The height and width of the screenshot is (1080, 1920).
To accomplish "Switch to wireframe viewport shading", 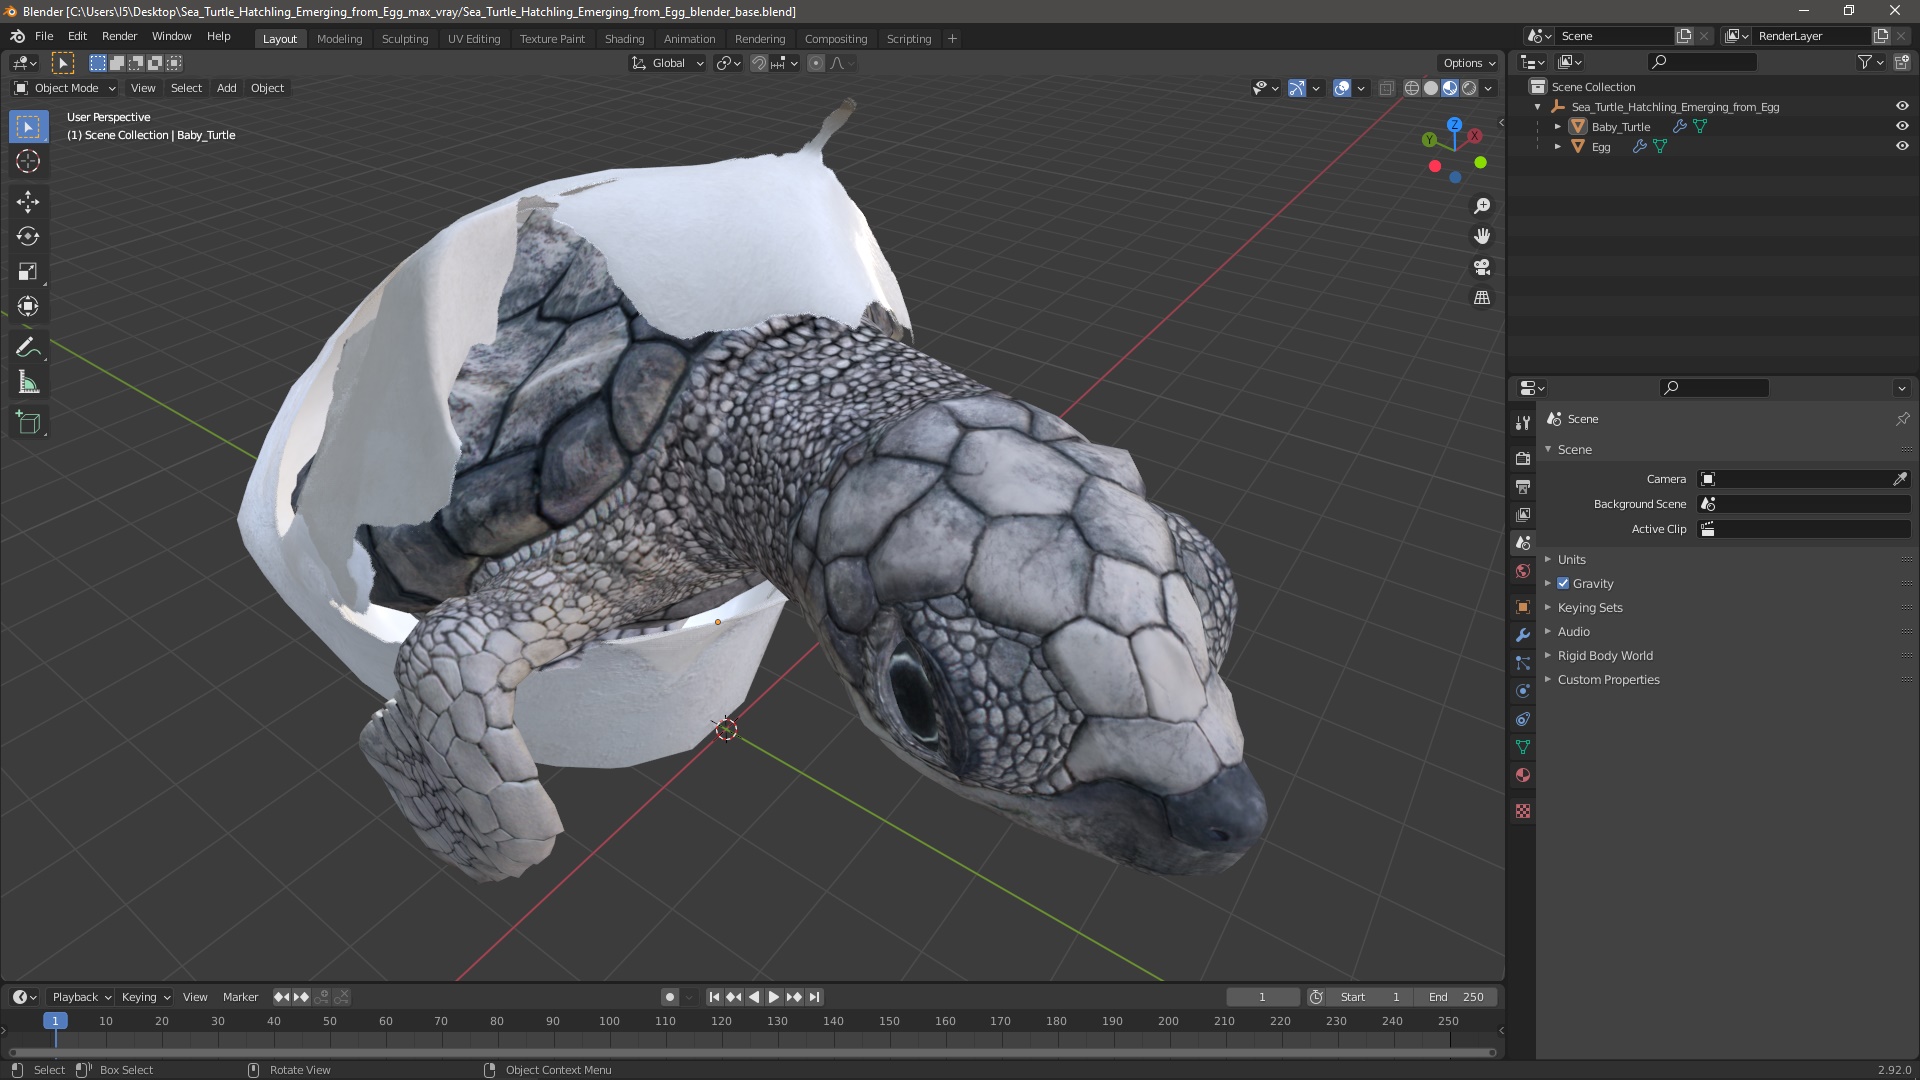I will (x=1412, y=88).
